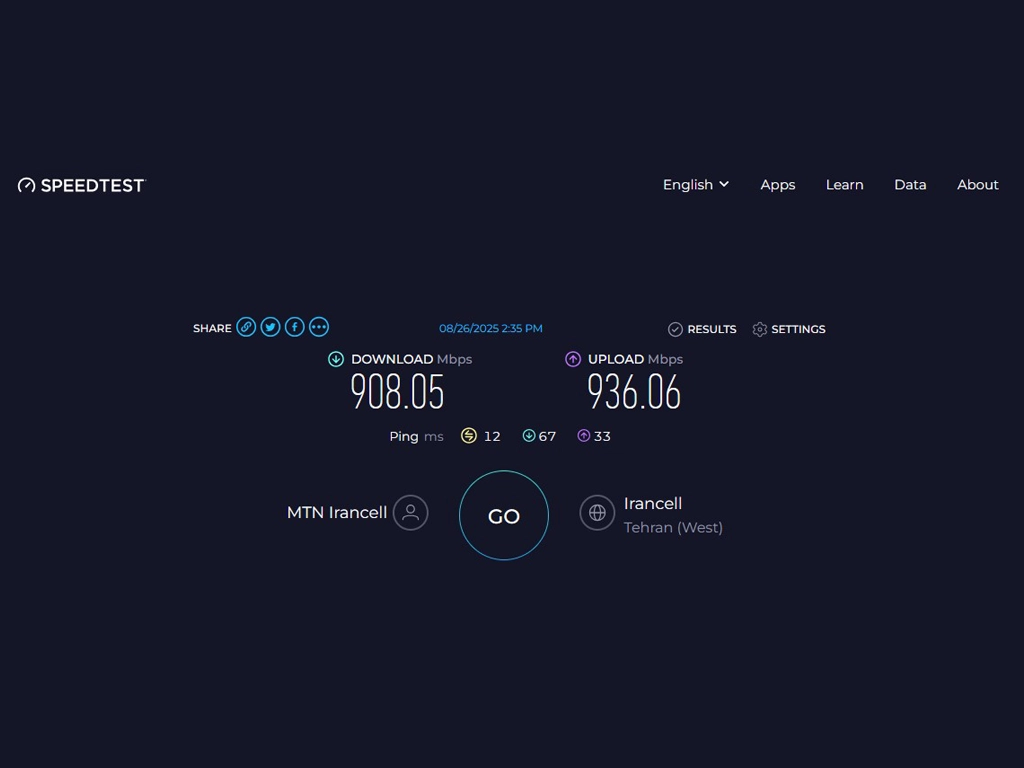The image size is (1024, 768).
Task: Open the About page link
Action: (977, 185)
